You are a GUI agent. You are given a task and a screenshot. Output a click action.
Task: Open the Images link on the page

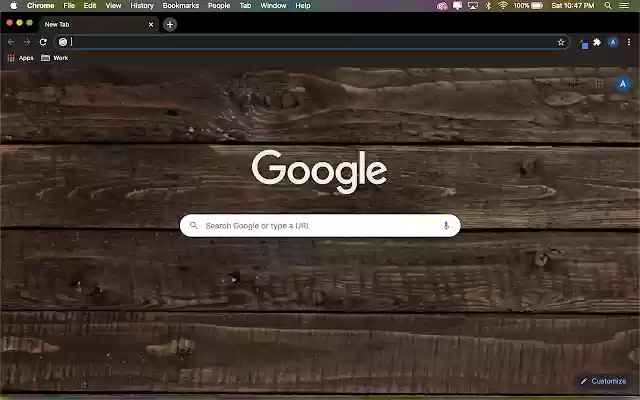(569, 84)
